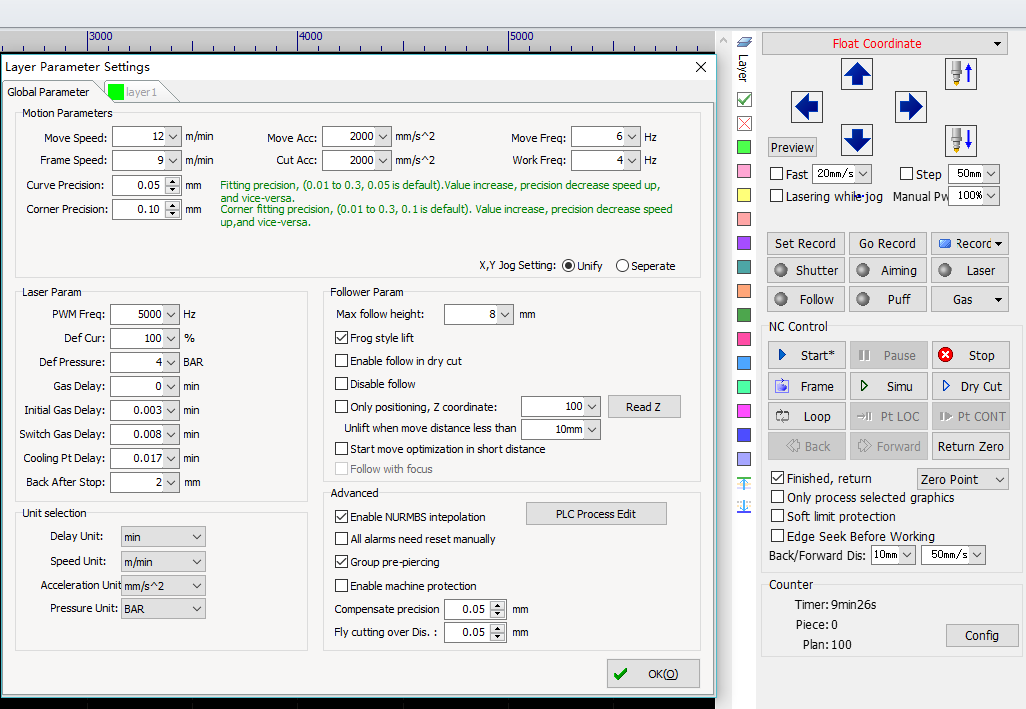Click the PLC Process Edit button
The image size is (1026, 709).
596,513
